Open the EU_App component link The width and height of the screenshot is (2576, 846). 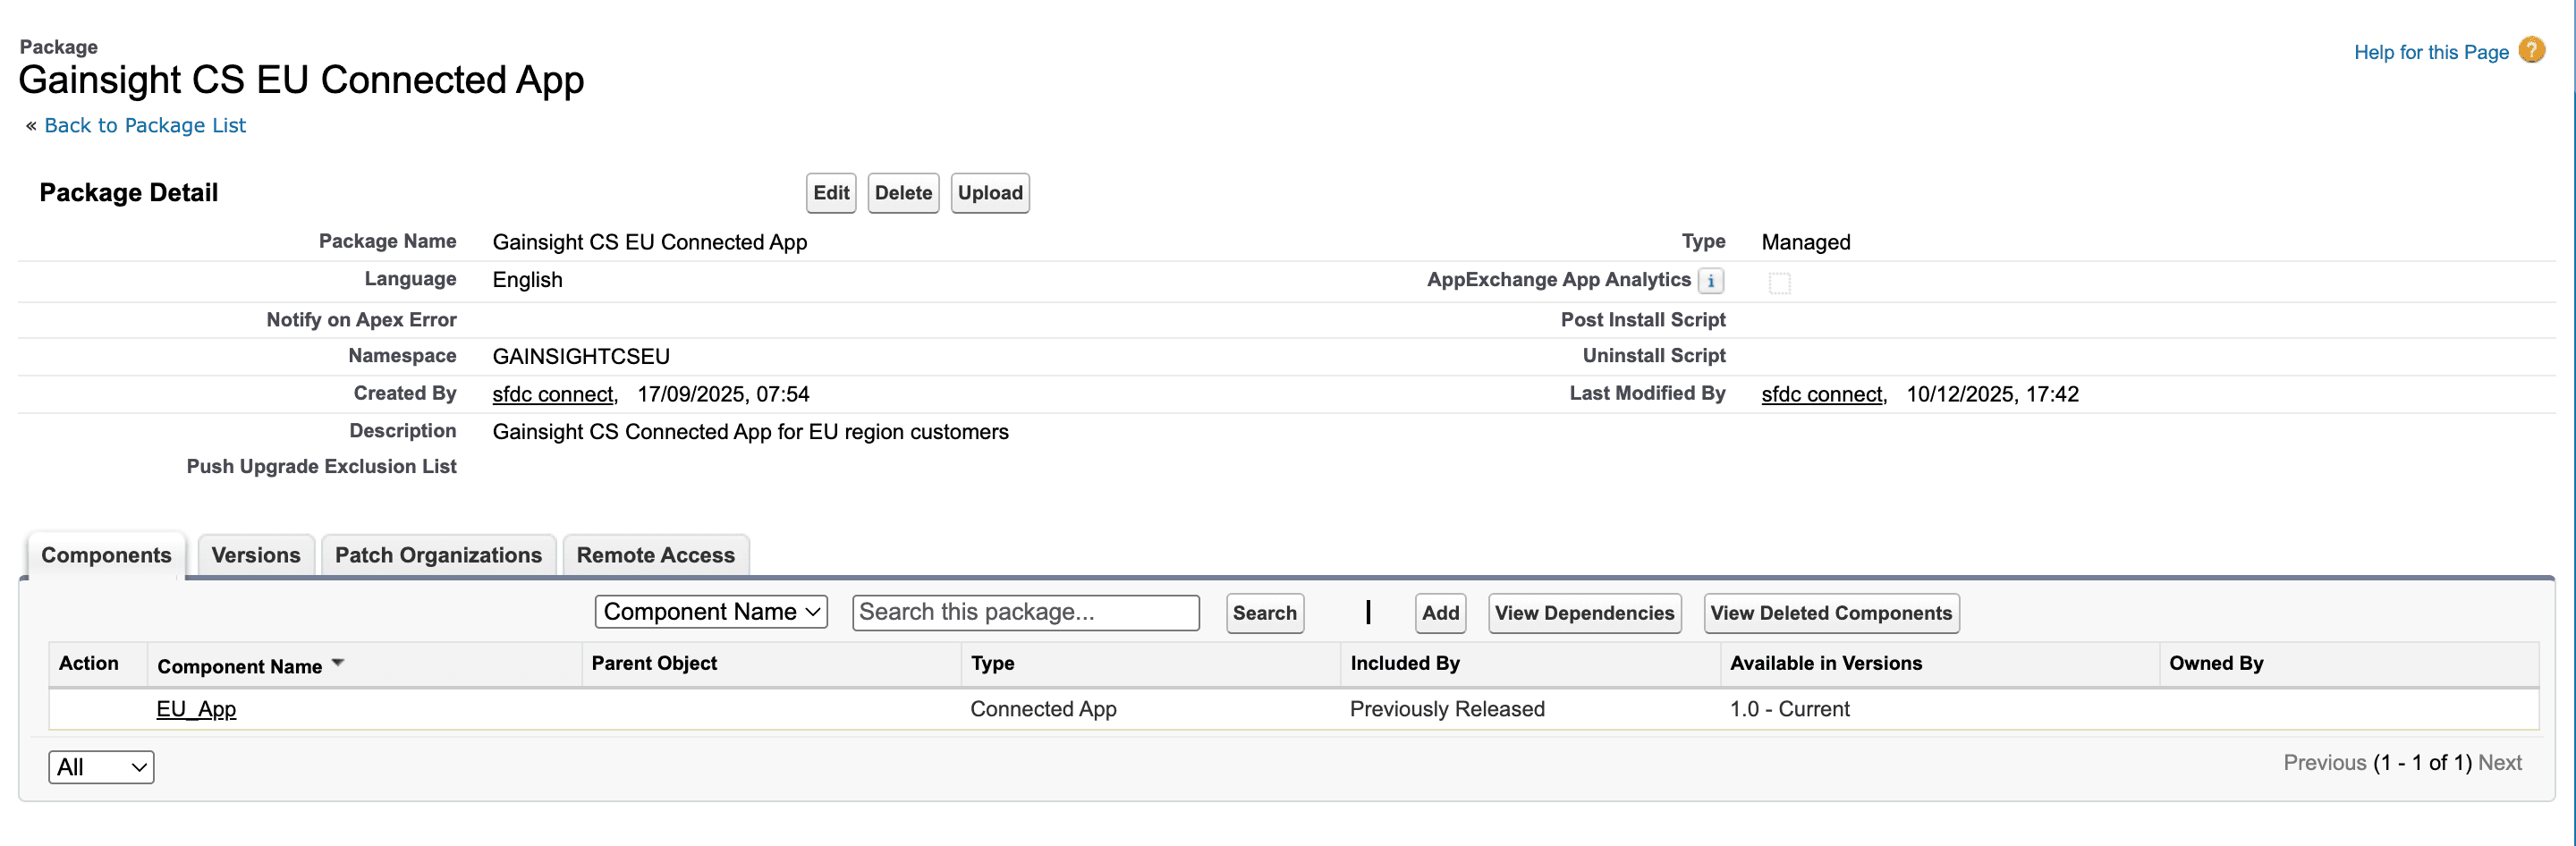(196, 709)
